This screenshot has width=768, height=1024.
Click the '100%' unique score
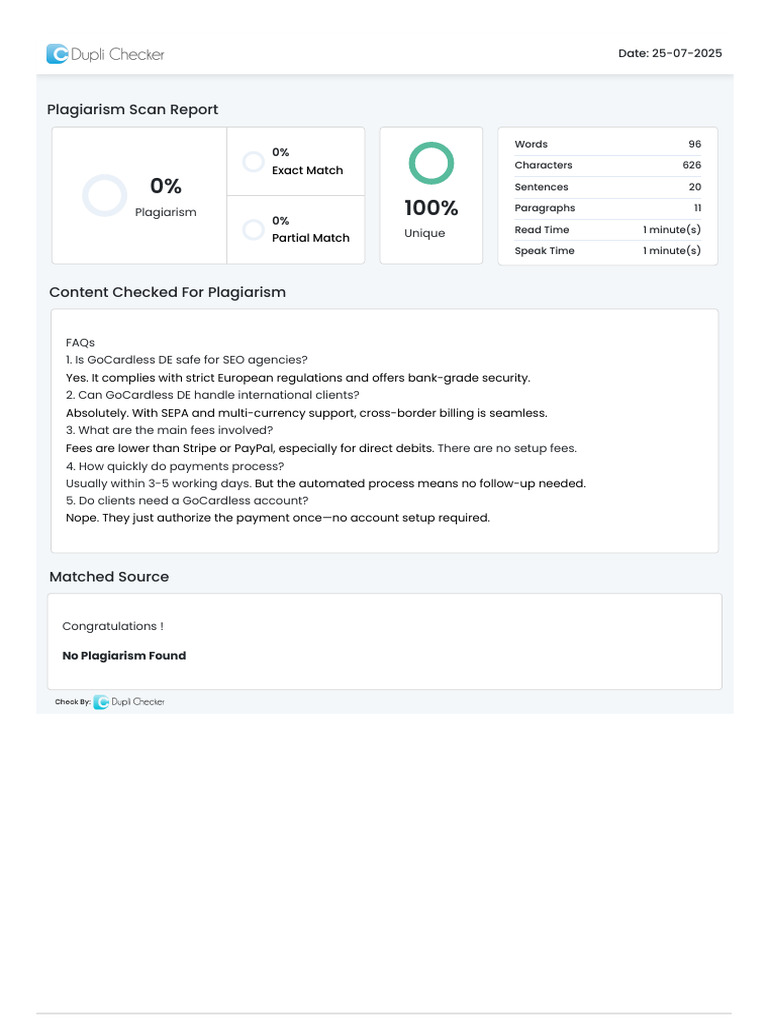click(x=431, y=208)
